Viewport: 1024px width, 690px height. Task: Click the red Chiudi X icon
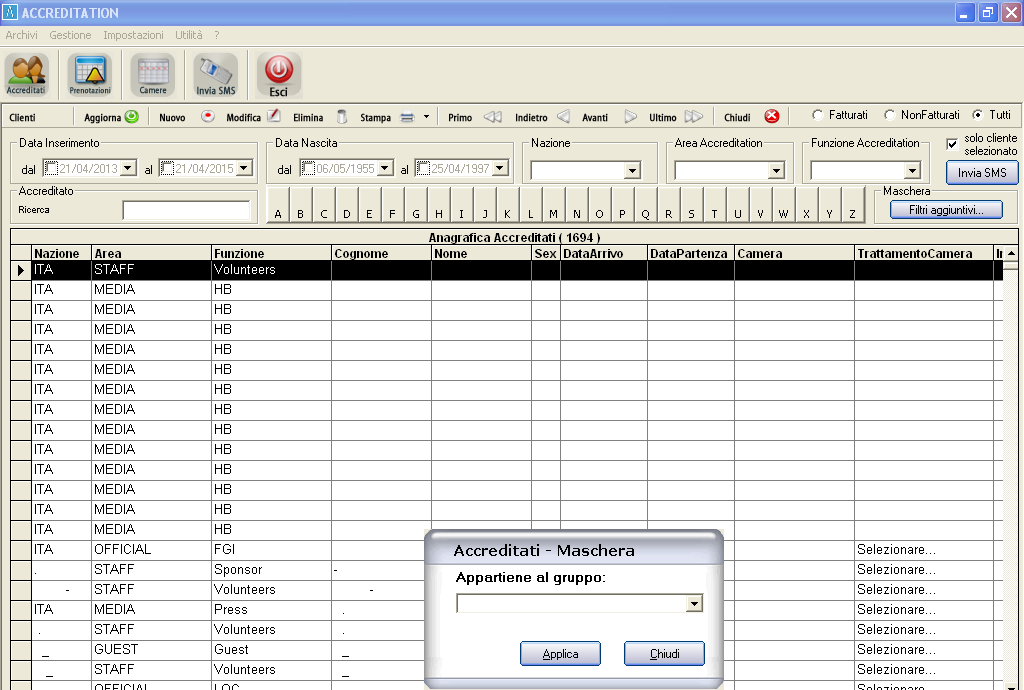pos(772,116)
